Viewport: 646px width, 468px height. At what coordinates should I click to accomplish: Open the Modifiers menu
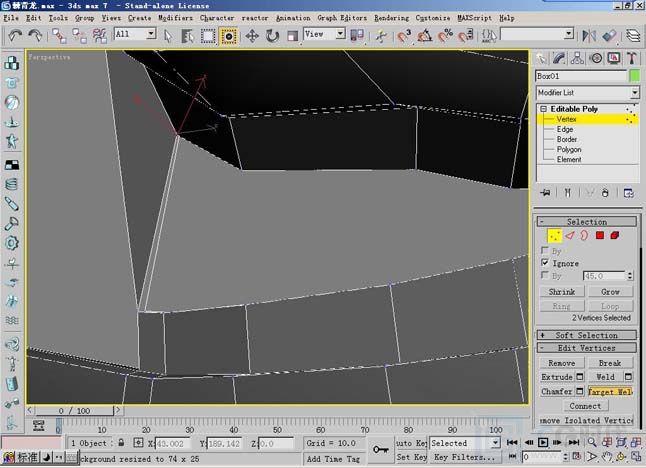(175, 18)
